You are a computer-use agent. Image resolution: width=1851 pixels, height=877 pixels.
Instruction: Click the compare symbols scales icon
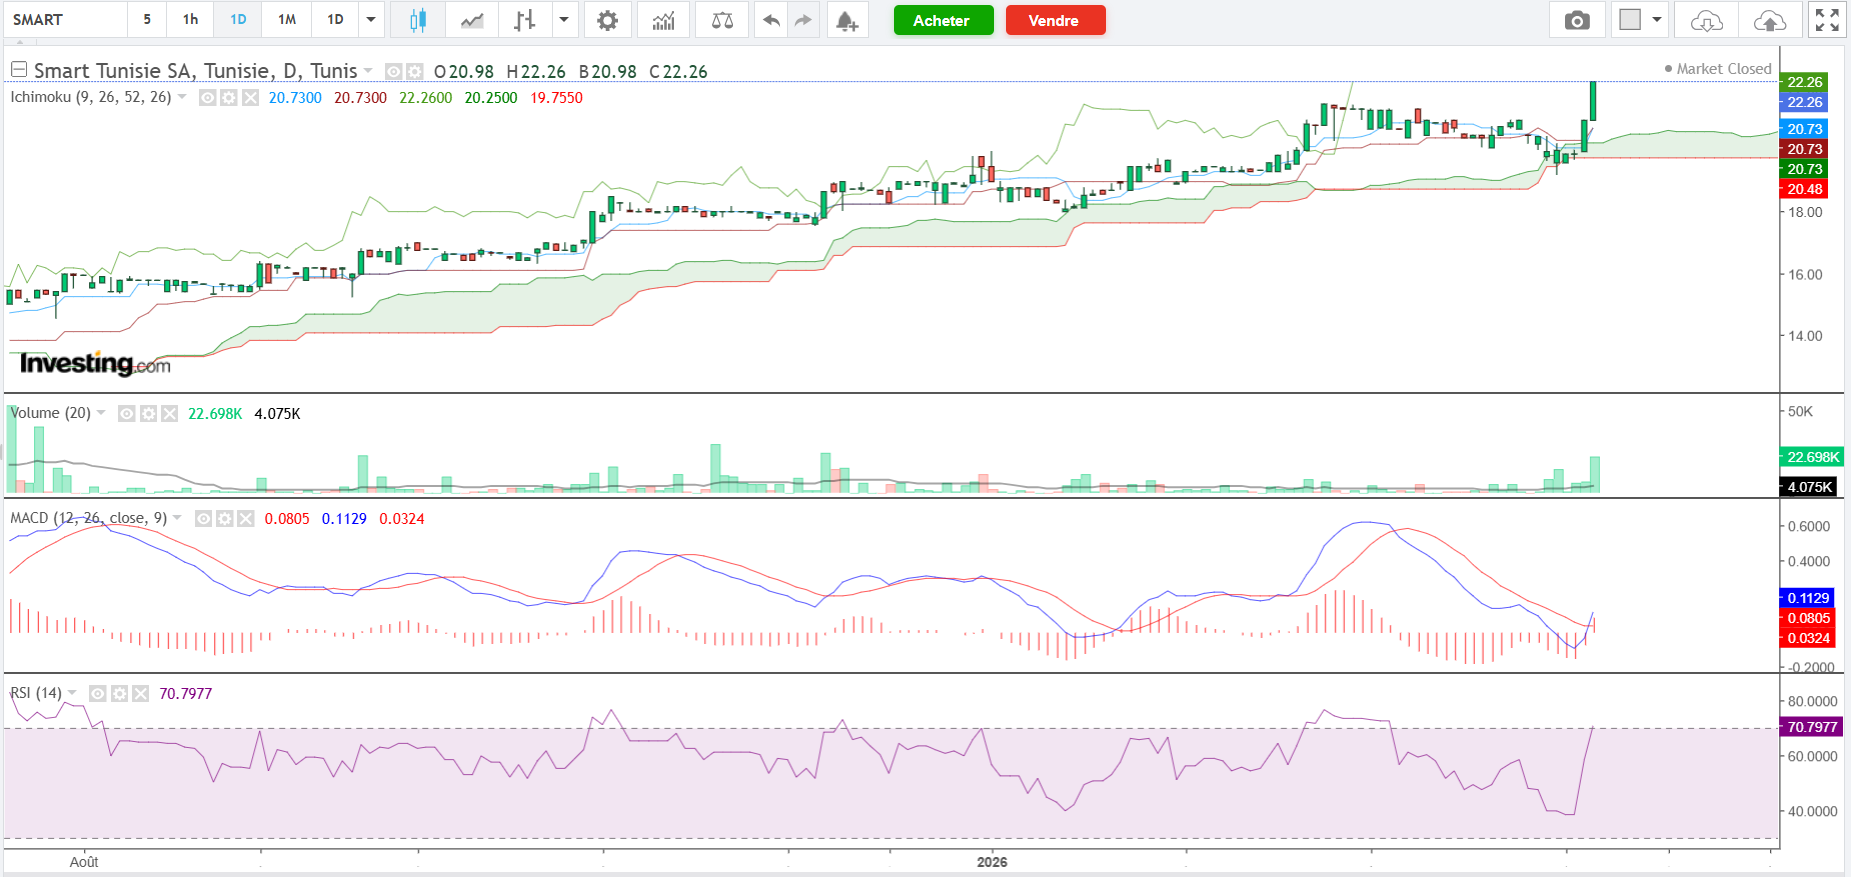coord(722,20)
